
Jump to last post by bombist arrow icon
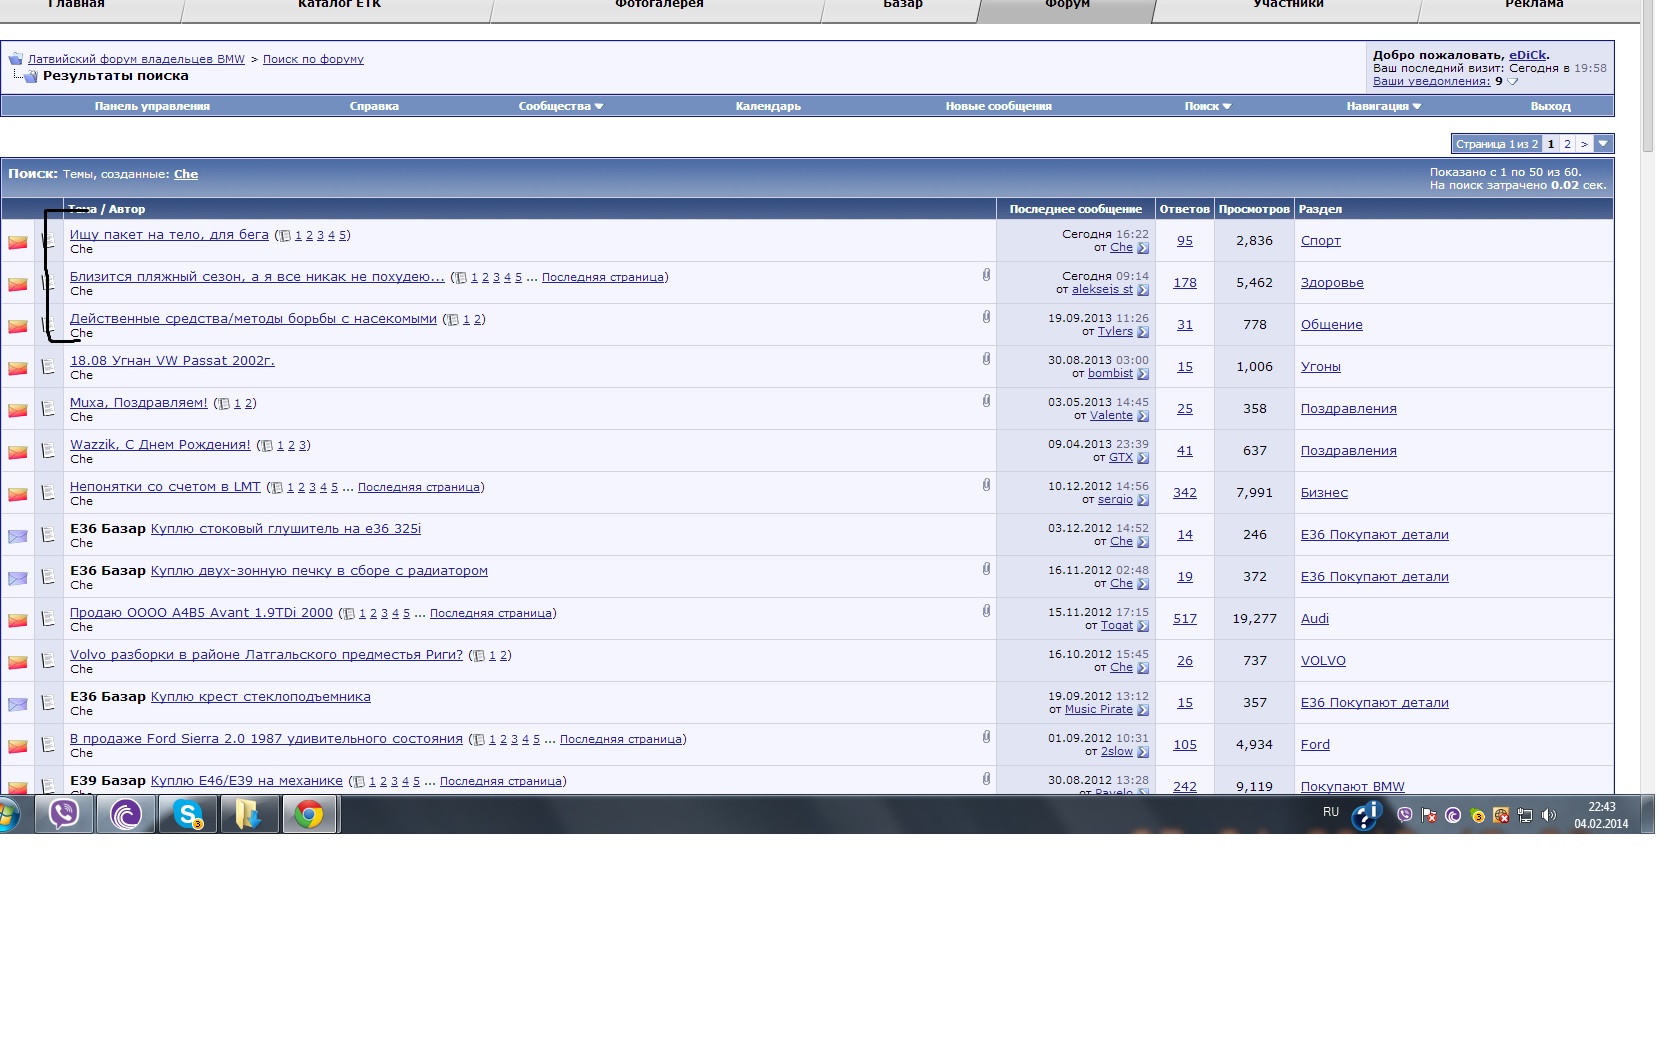[x=1143, y=374]
